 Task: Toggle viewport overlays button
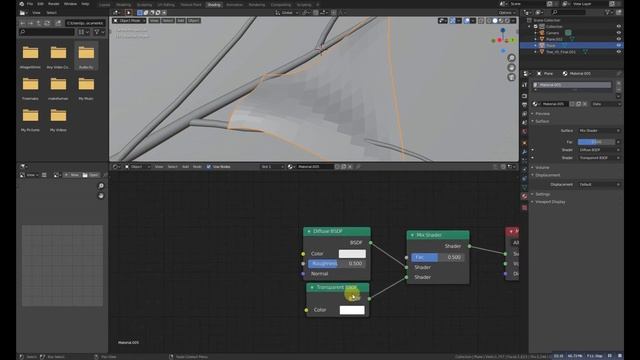point(467,20)
